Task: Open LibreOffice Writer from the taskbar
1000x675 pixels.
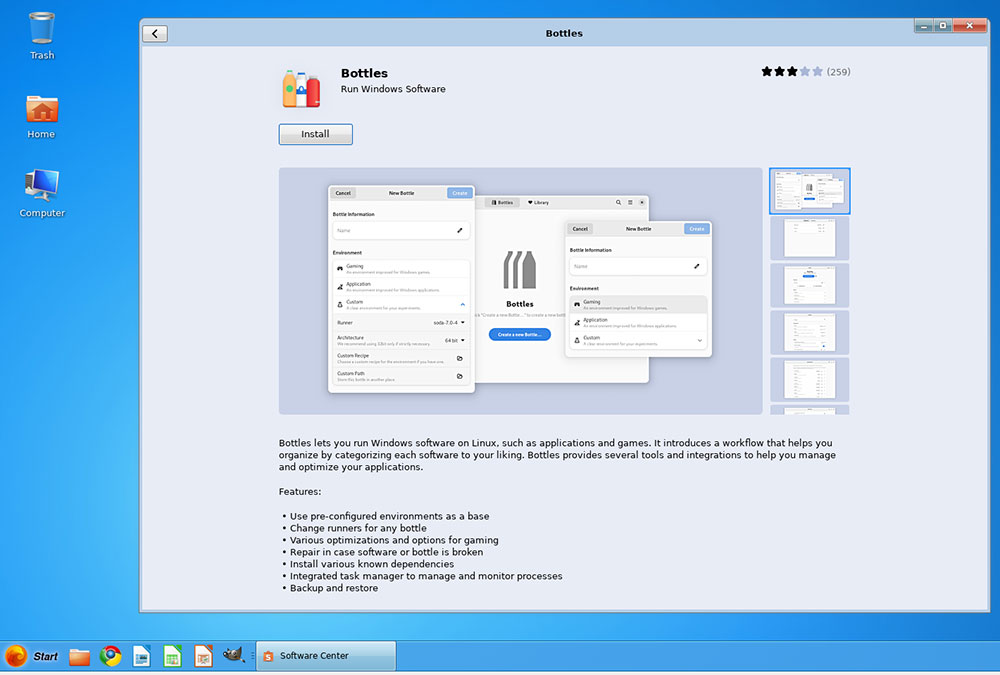Action: (141, 656)
